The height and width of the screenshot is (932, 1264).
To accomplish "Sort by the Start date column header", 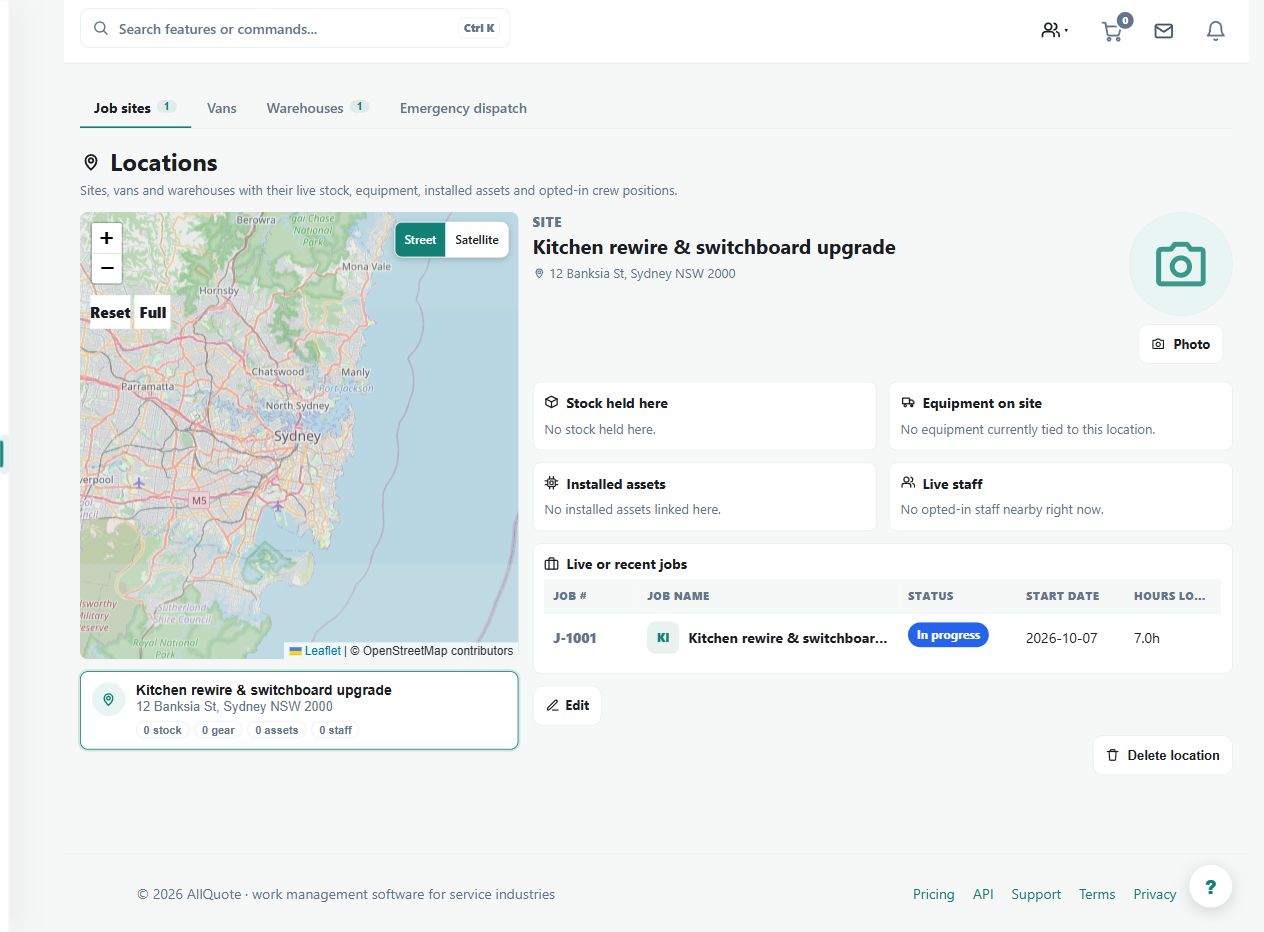I will tap(1062, 596).
